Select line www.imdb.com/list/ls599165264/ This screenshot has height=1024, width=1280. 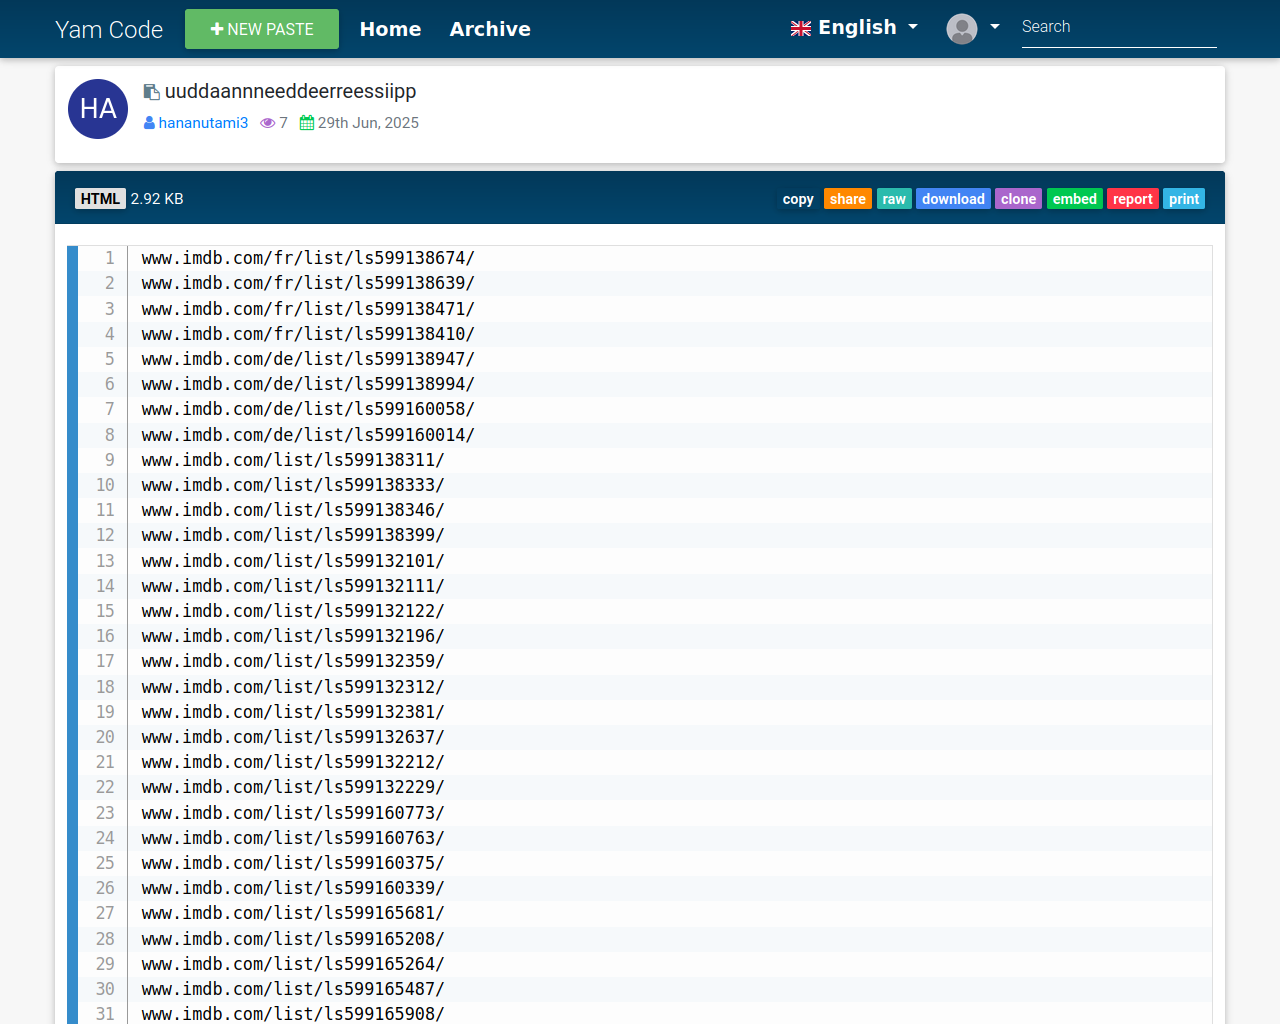tap(293, 964)
